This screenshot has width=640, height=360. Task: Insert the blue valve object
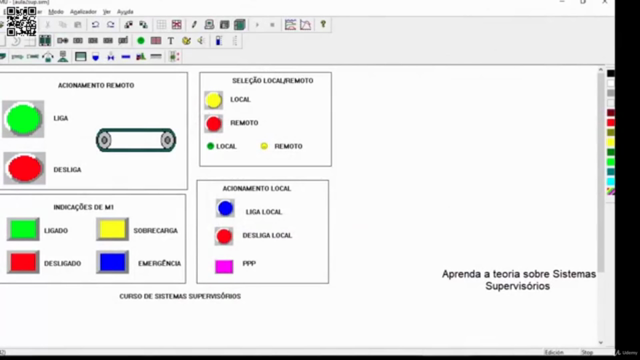[x=111, y=57]
